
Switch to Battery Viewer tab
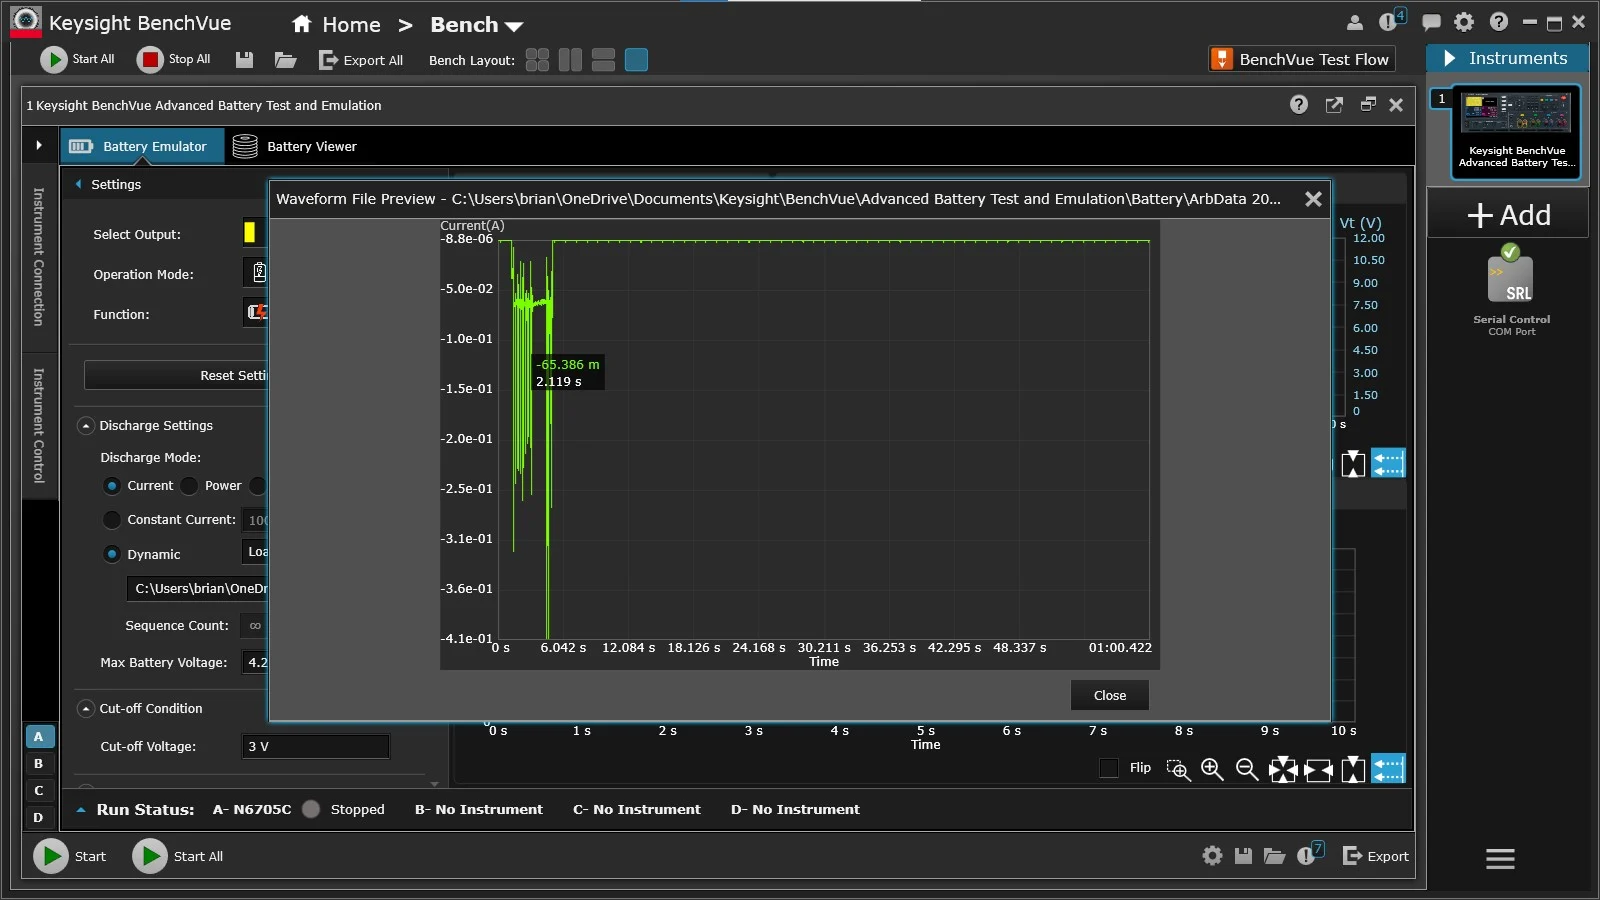tap(295, 146)
